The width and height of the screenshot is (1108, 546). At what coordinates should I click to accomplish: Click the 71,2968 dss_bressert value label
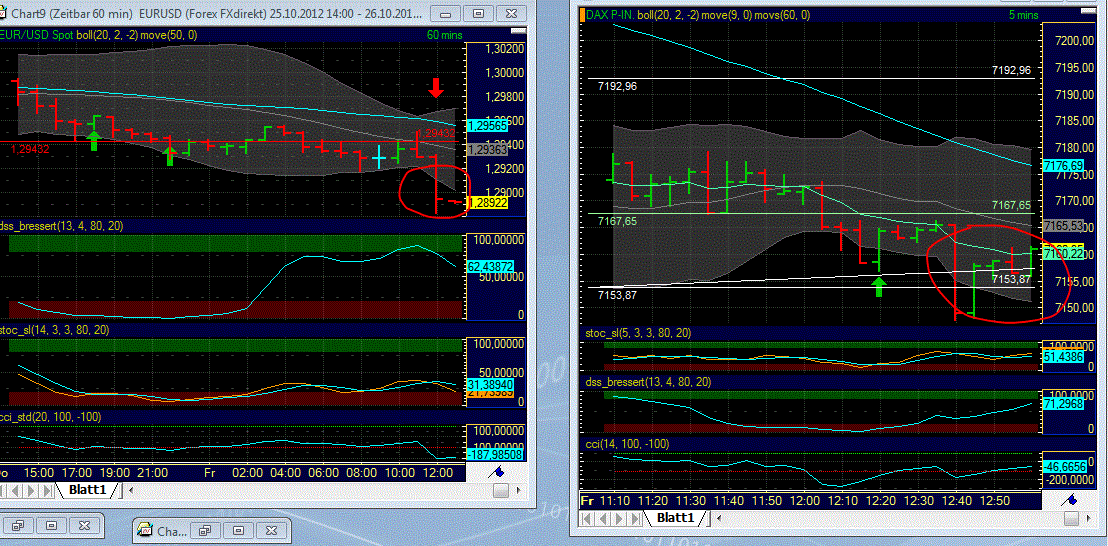pyautogui.click(x=1063, y=405)
